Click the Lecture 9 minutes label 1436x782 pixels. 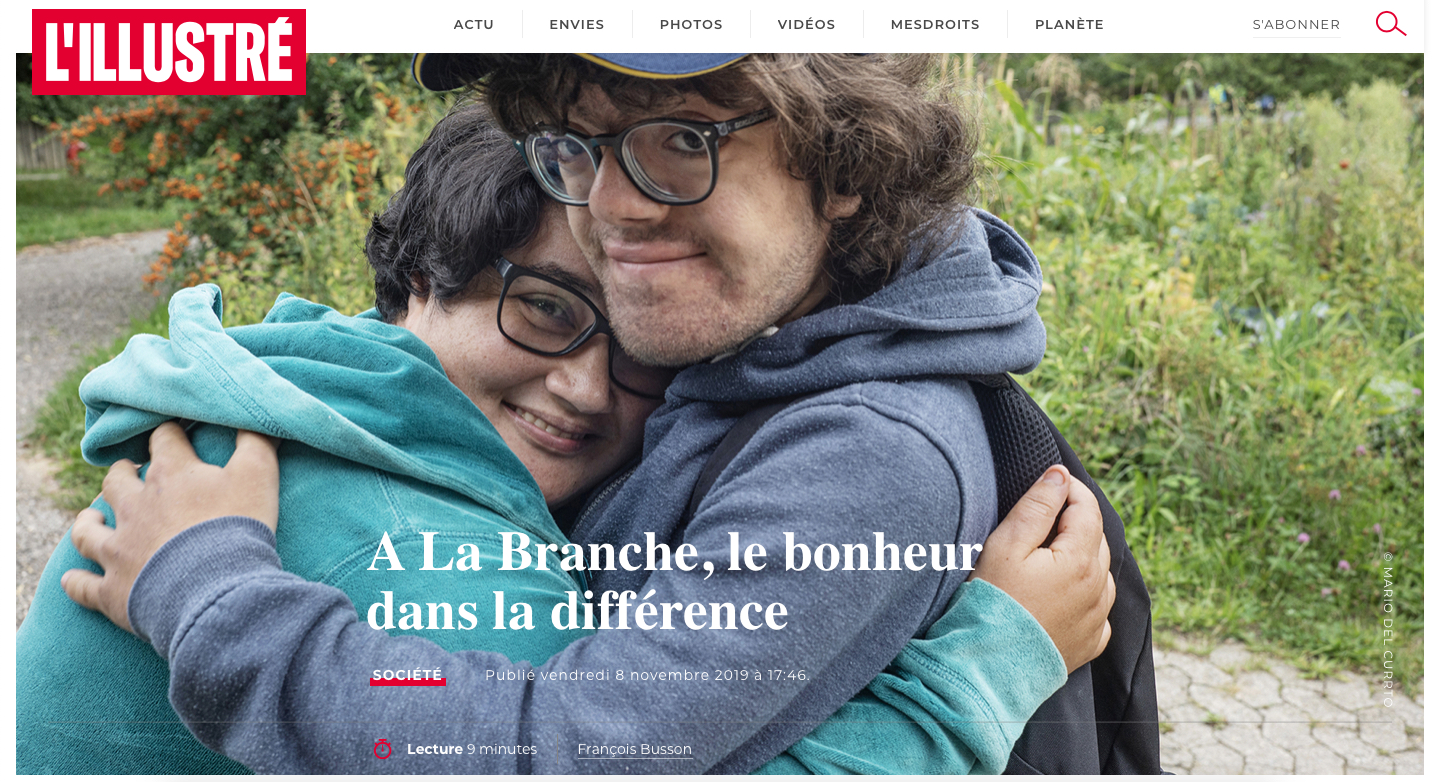pyautogui.click(x=472, y=749)
